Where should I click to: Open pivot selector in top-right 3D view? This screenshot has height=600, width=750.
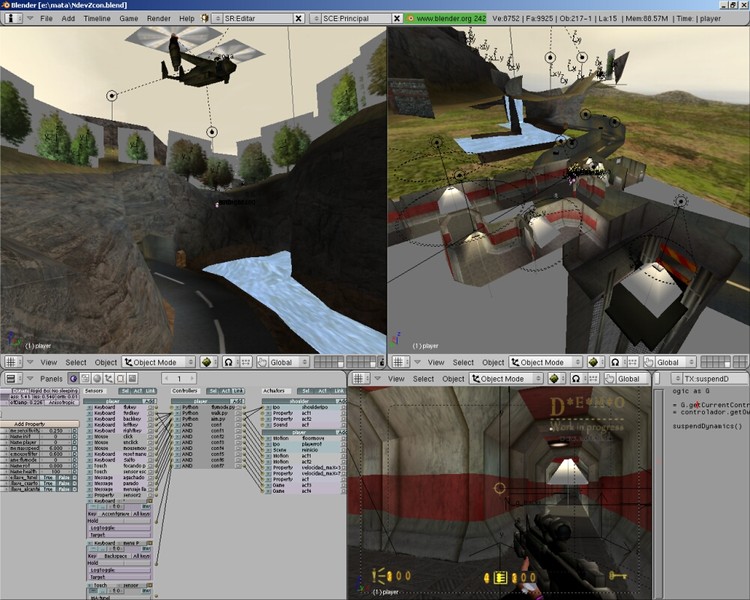(x=616, y=362)
